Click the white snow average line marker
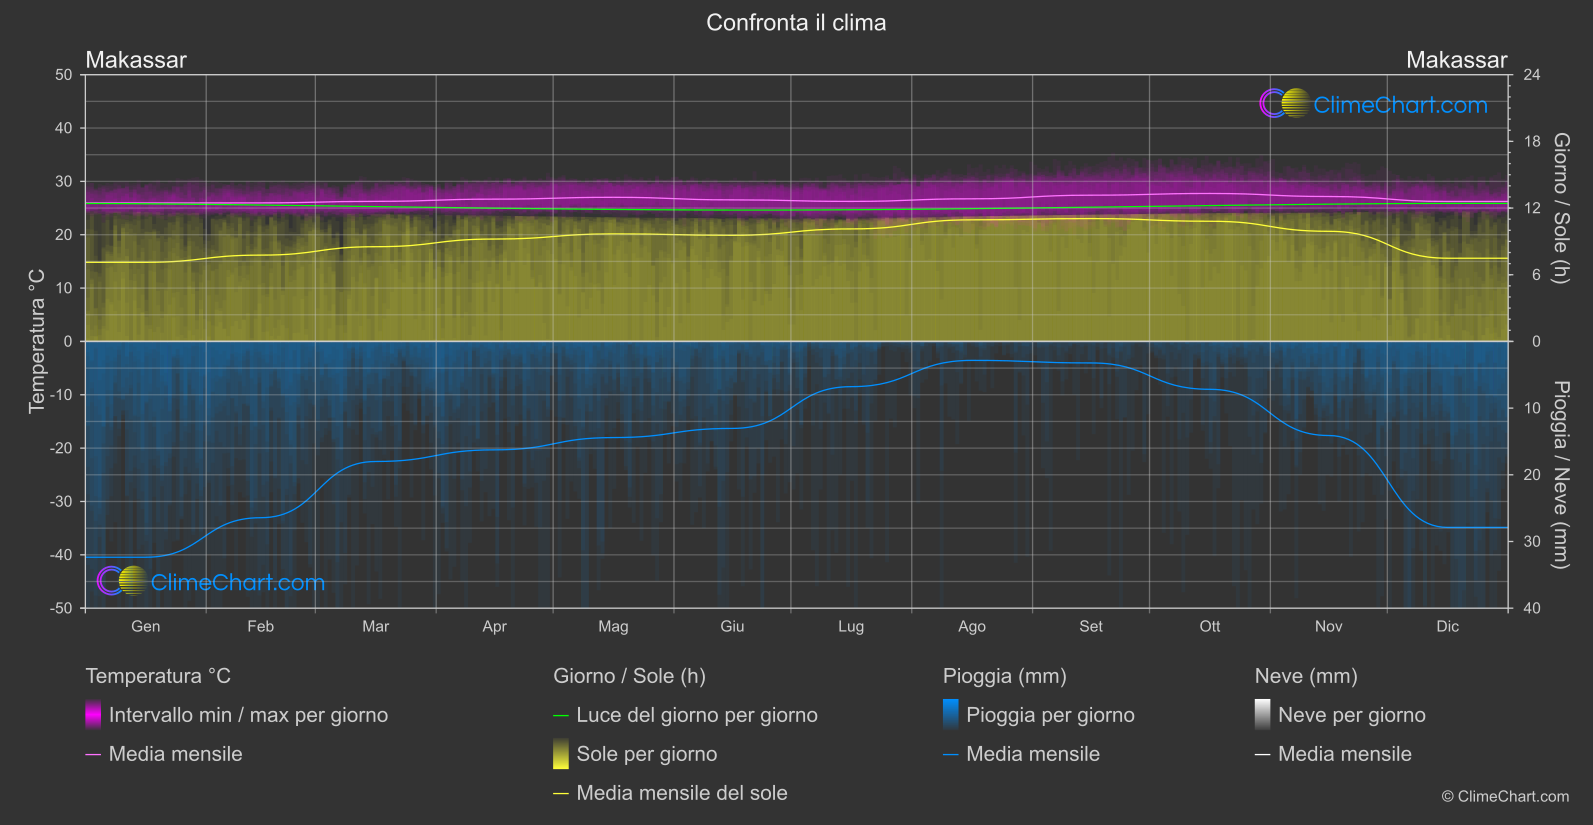 pos(1263,755)
